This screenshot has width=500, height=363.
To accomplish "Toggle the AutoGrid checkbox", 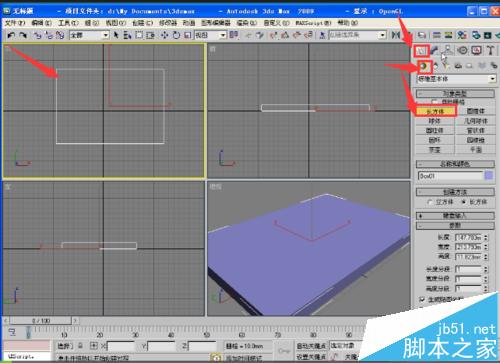I will 434,101.
